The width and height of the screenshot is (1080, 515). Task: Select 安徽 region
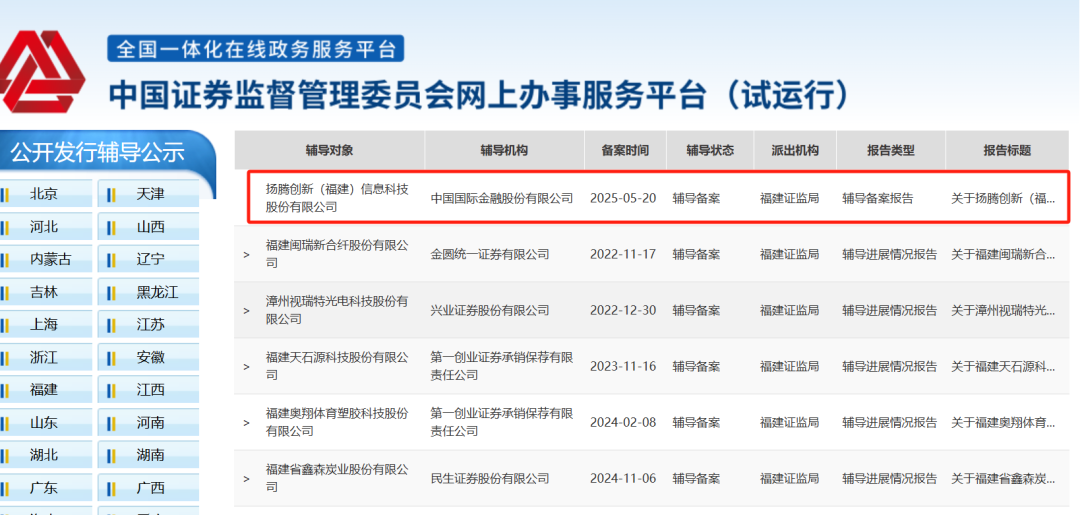pyautogui.click(x=148, y=357)
